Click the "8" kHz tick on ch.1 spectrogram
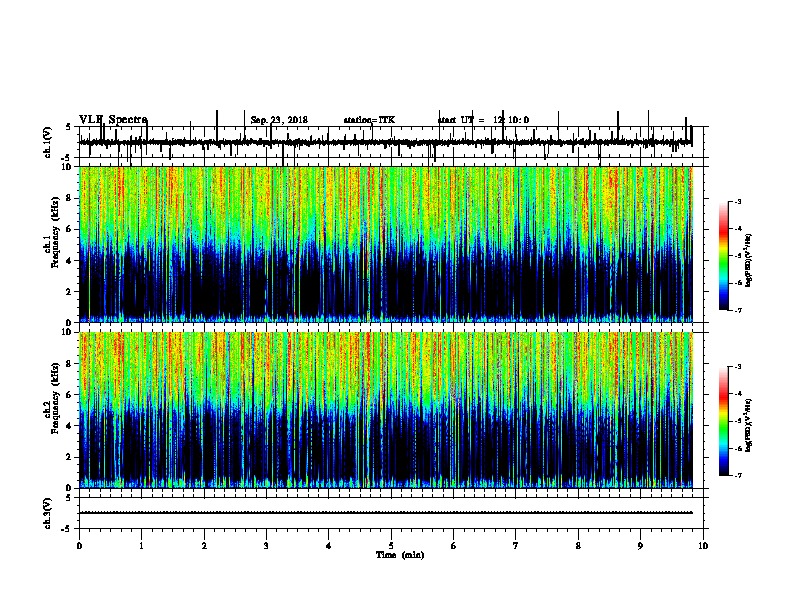The width and height of the screenshot is (792, 612). click(70, 198)
